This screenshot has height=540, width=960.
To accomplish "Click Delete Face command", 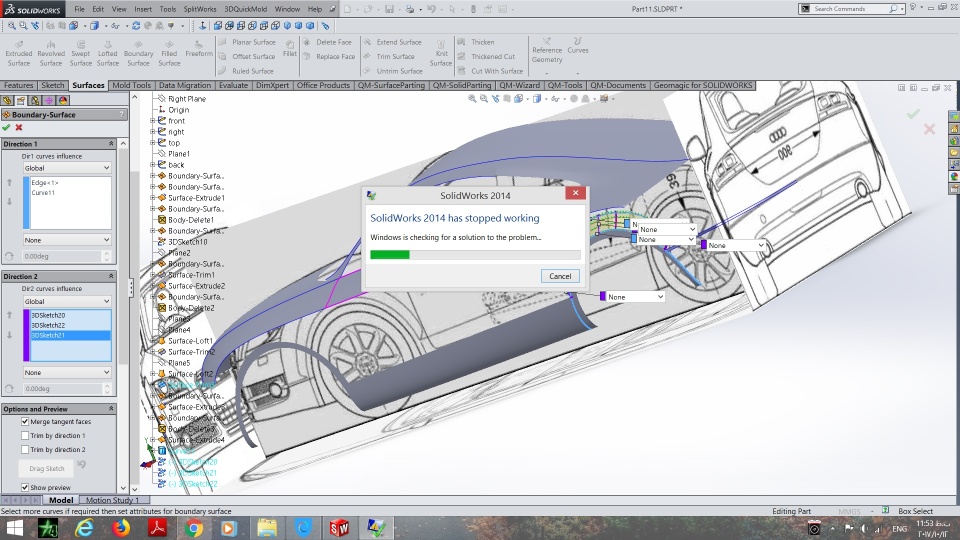I will [328, 42].
